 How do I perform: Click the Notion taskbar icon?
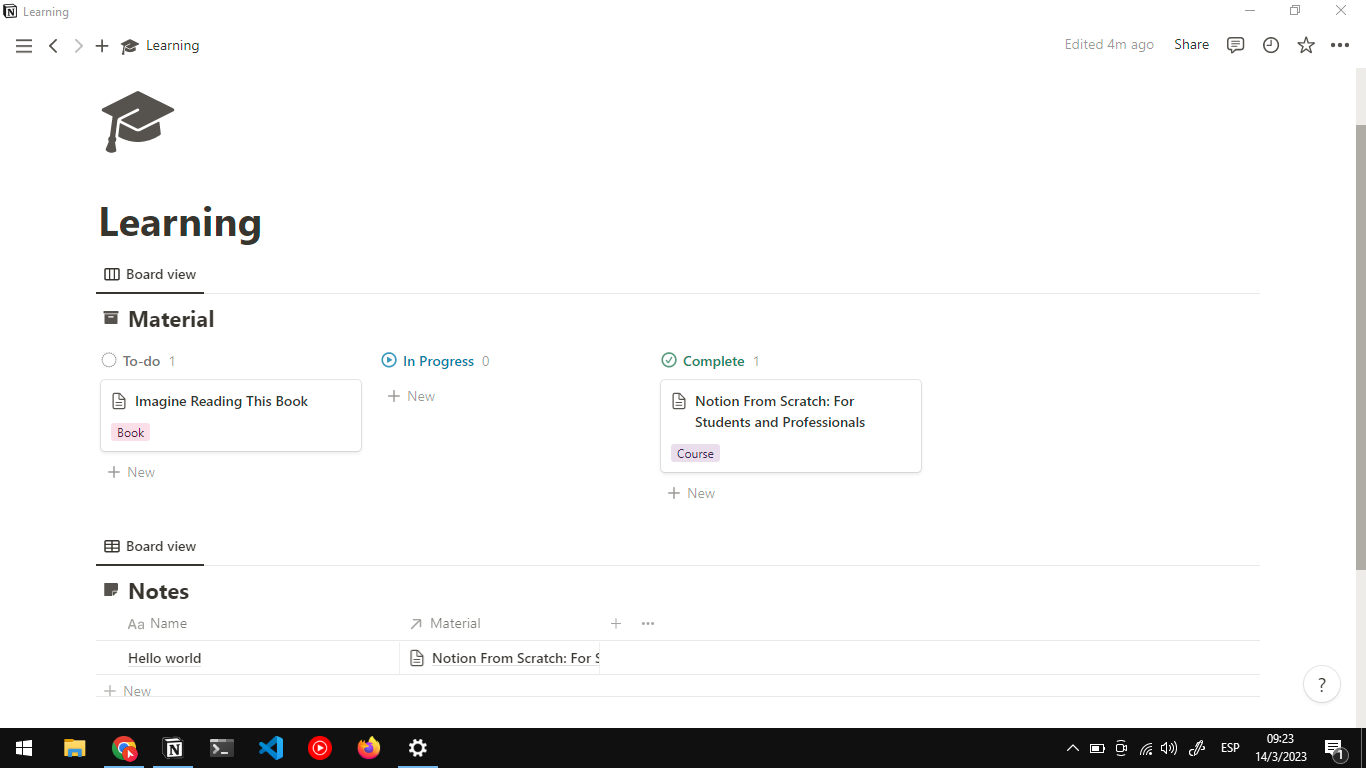pos(173,748)
